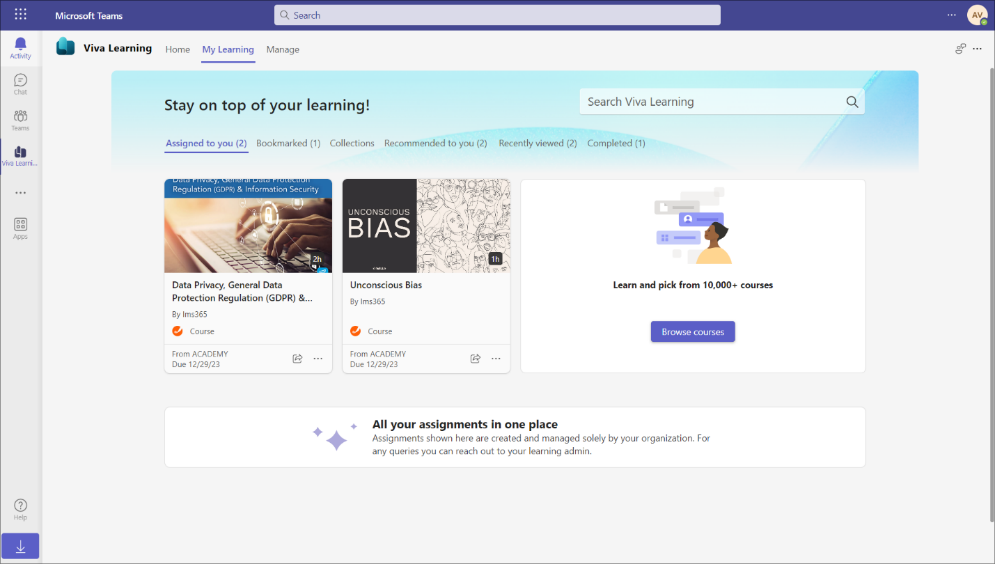Click the AV profile avatar

[977, 15]
